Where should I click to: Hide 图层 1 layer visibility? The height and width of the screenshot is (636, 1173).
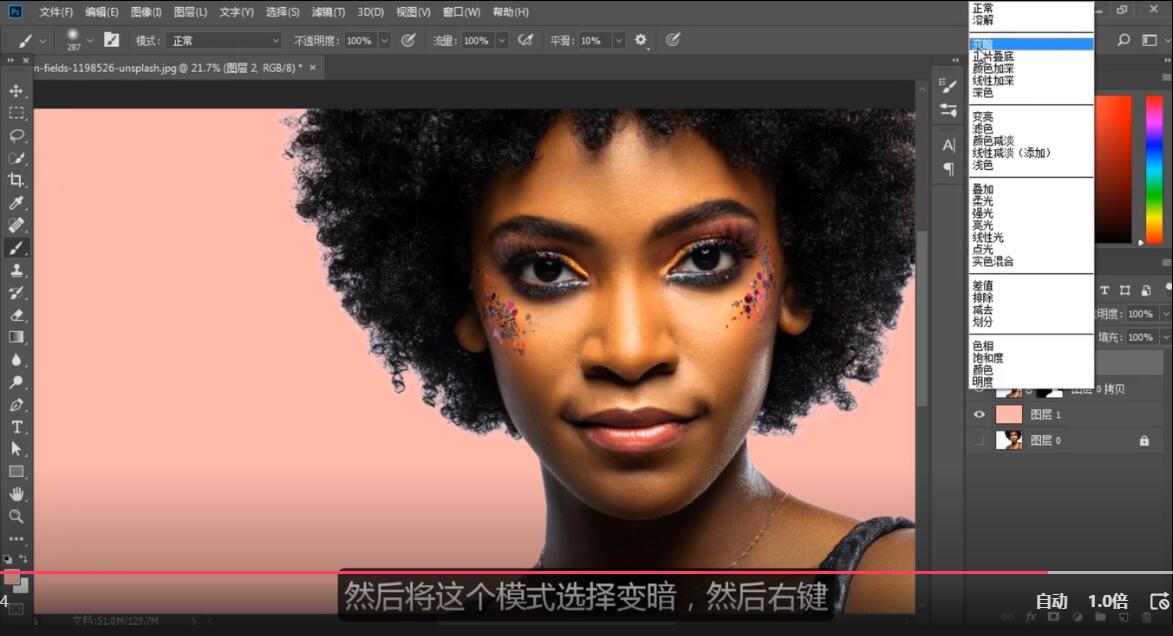[979, 415]
